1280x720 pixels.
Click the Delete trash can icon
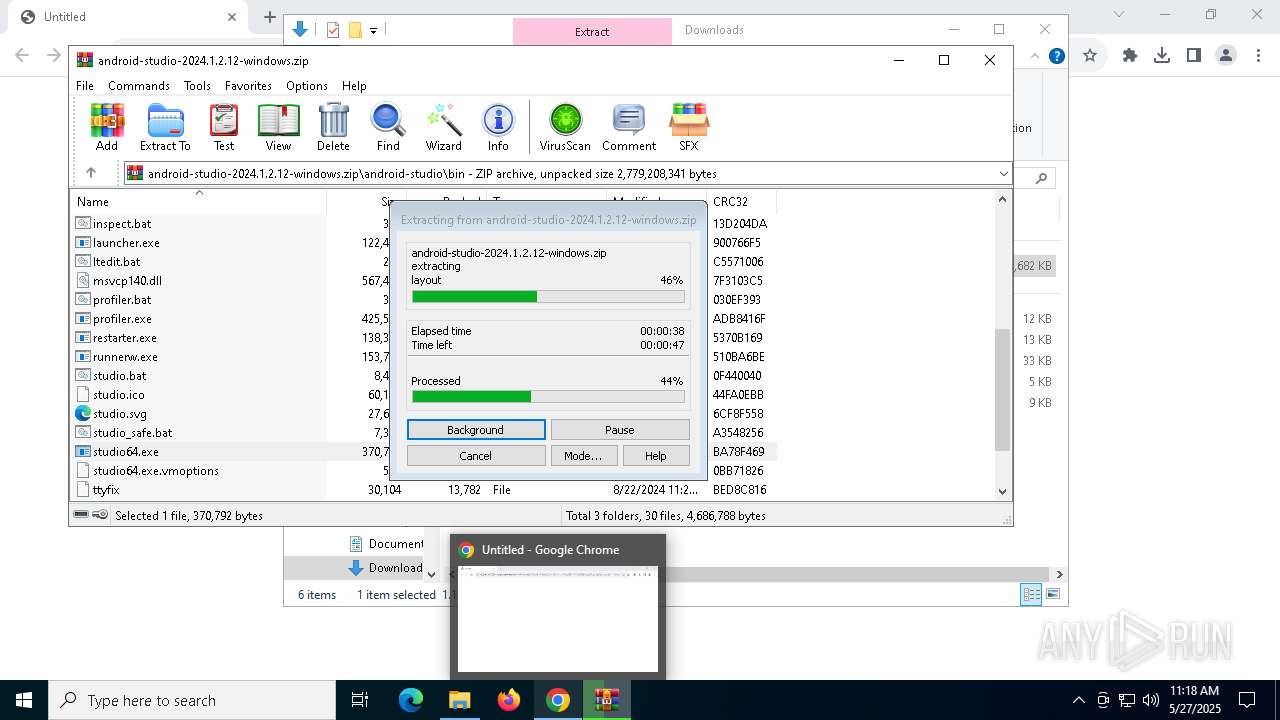point(333,127)
